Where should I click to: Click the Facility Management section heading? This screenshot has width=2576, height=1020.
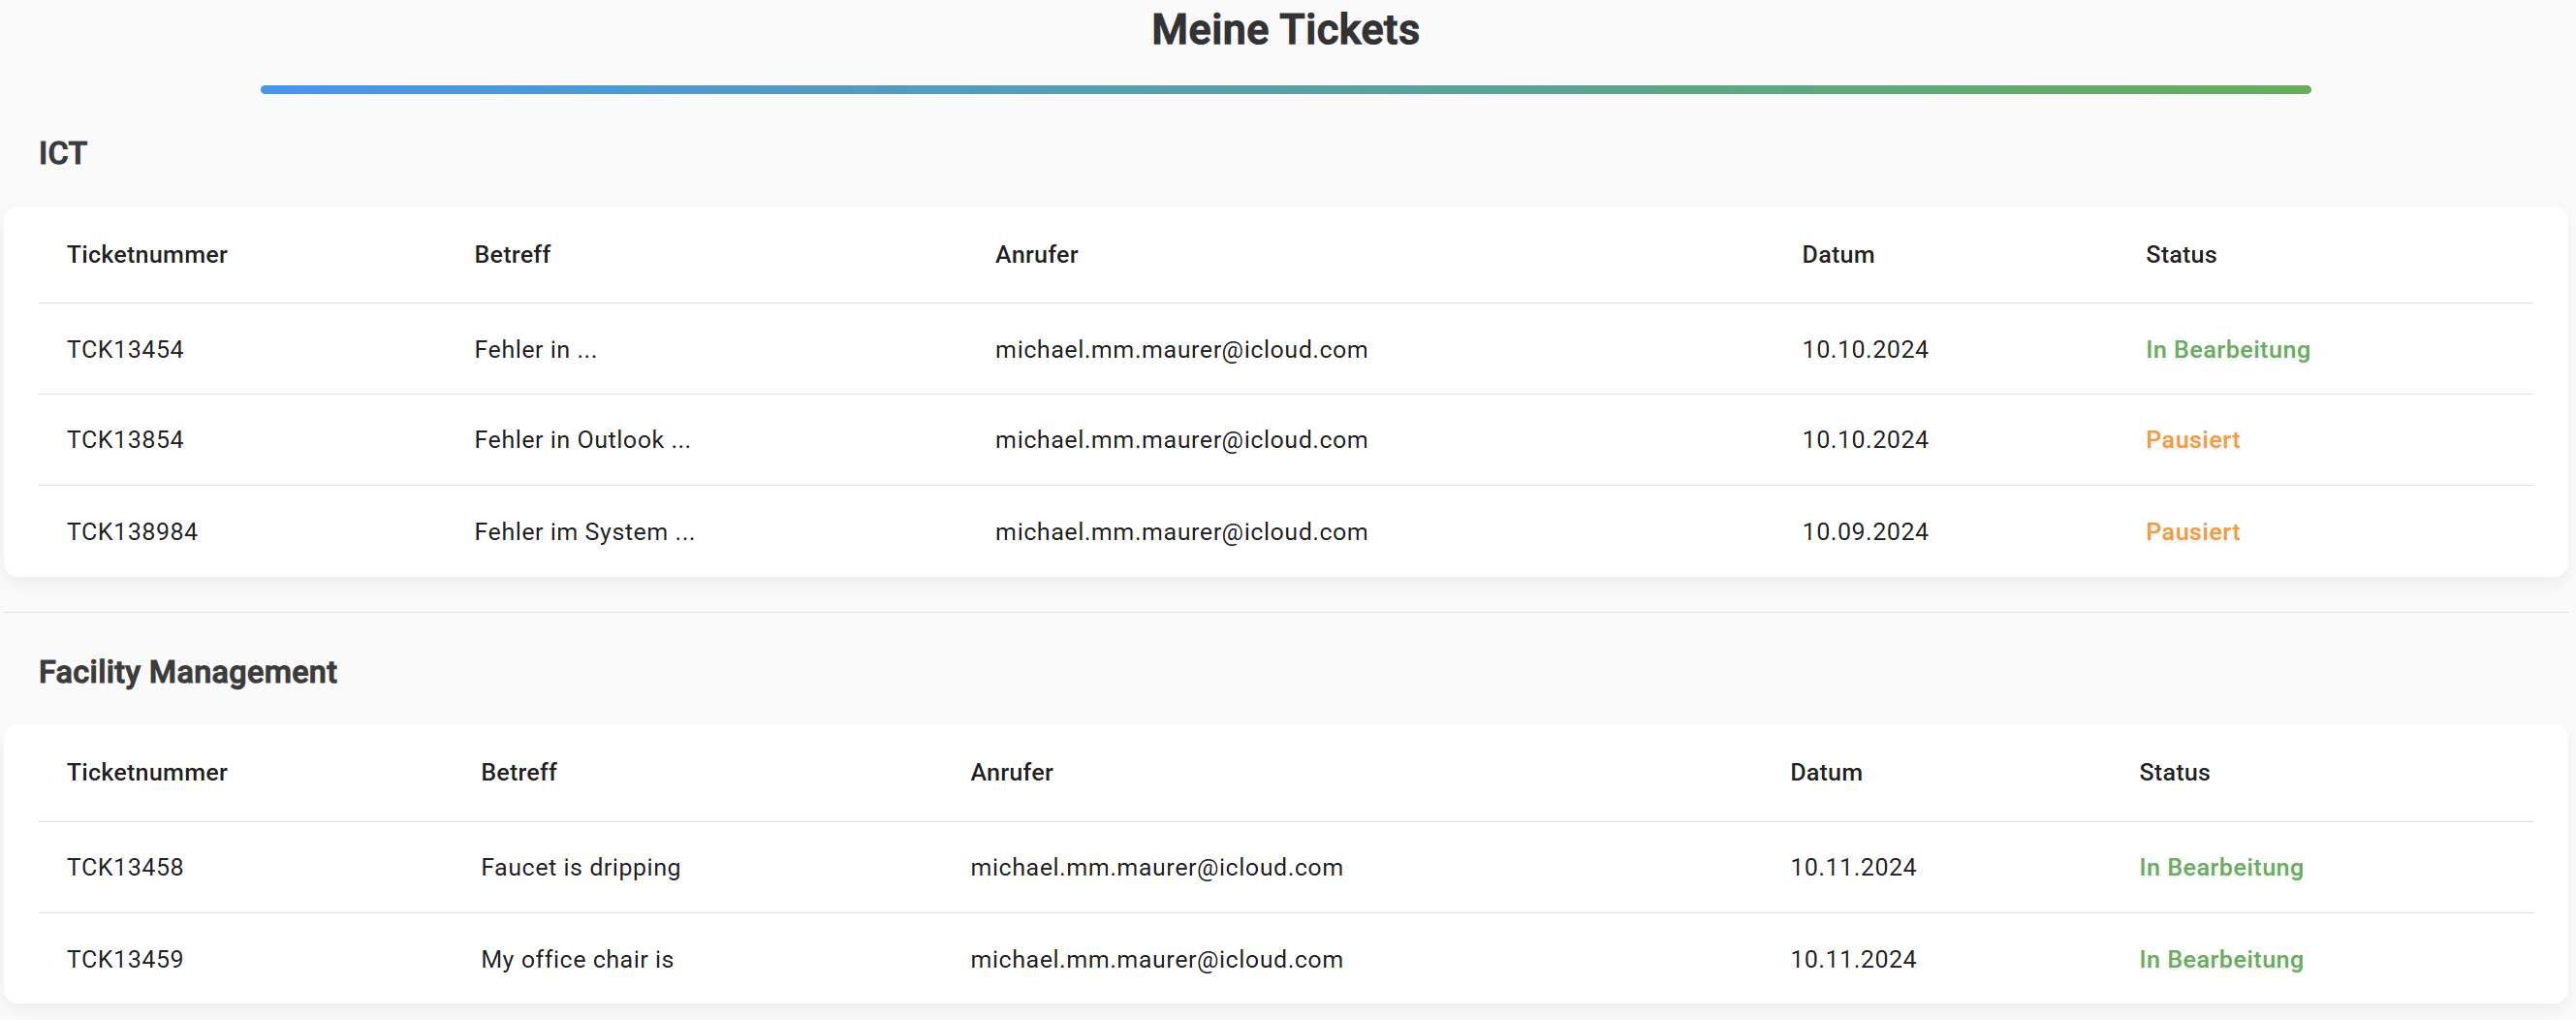coord(188,672)
